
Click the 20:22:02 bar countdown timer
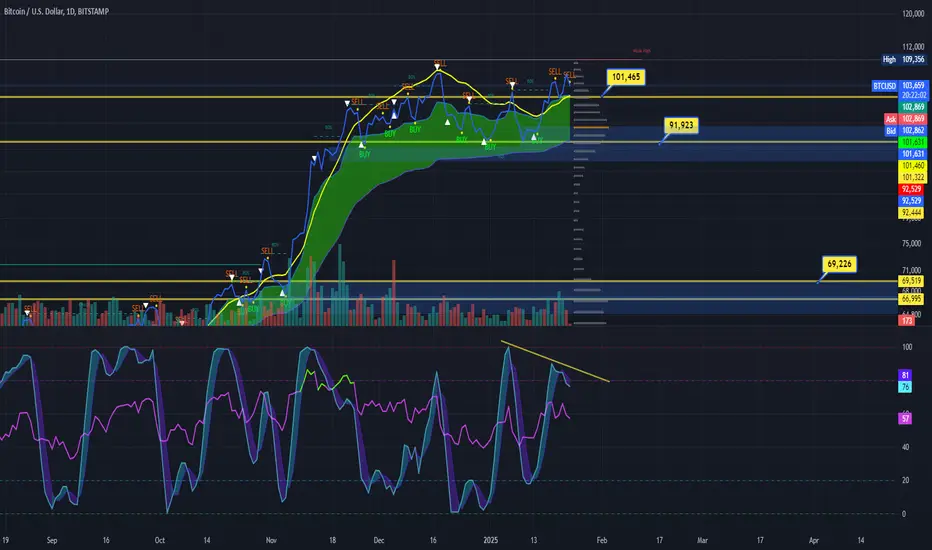pyautogui.click(x=913, y=95)
